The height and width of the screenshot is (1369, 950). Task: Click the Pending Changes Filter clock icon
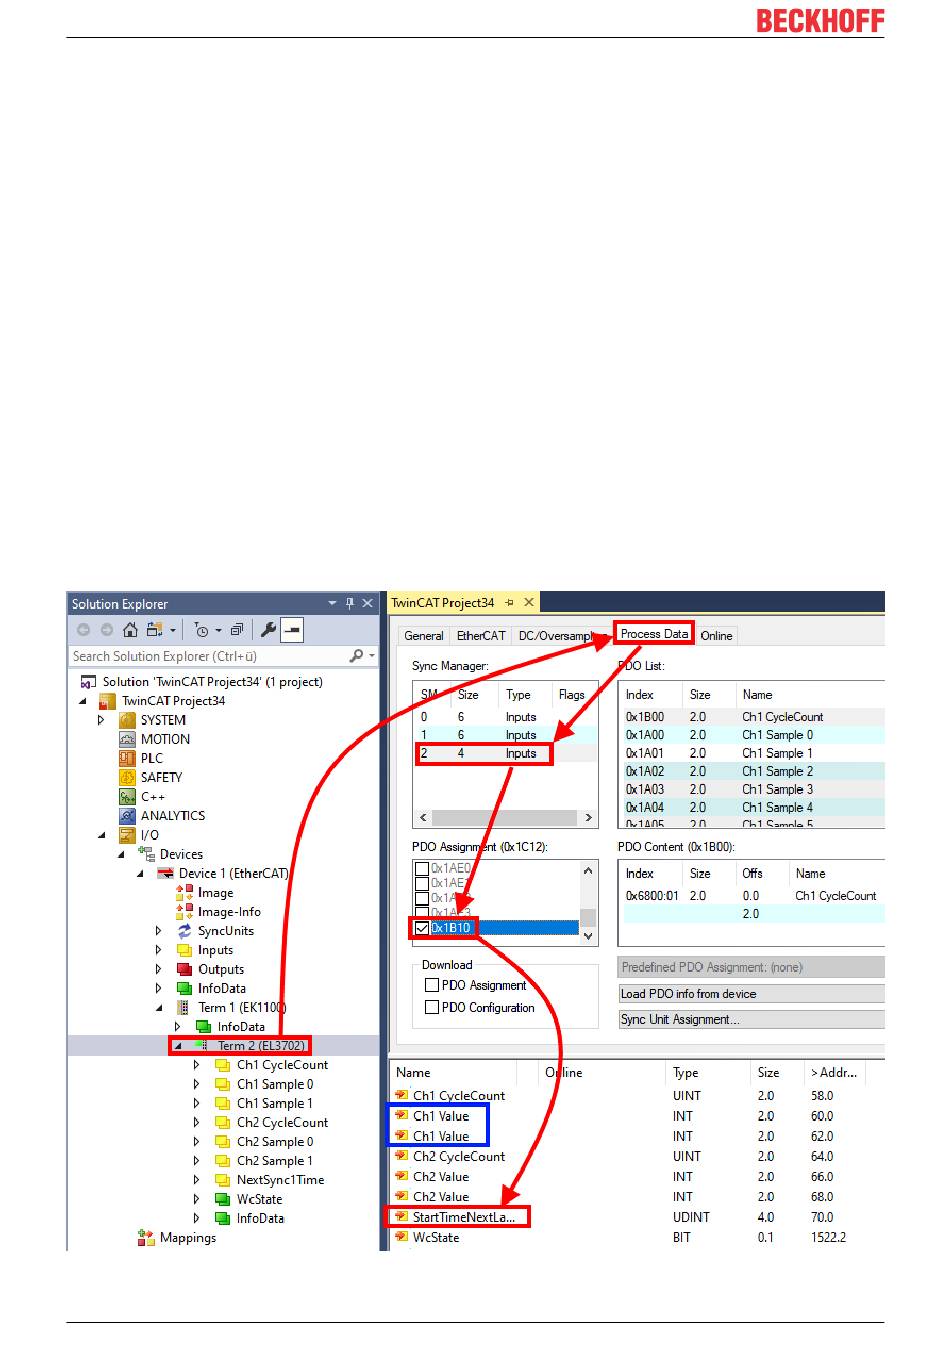(x=202, y=630)
